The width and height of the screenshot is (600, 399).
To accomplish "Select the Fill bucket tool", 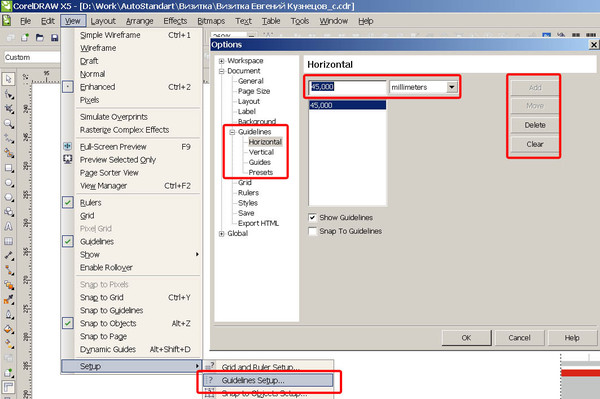I will tap(8, 329).
